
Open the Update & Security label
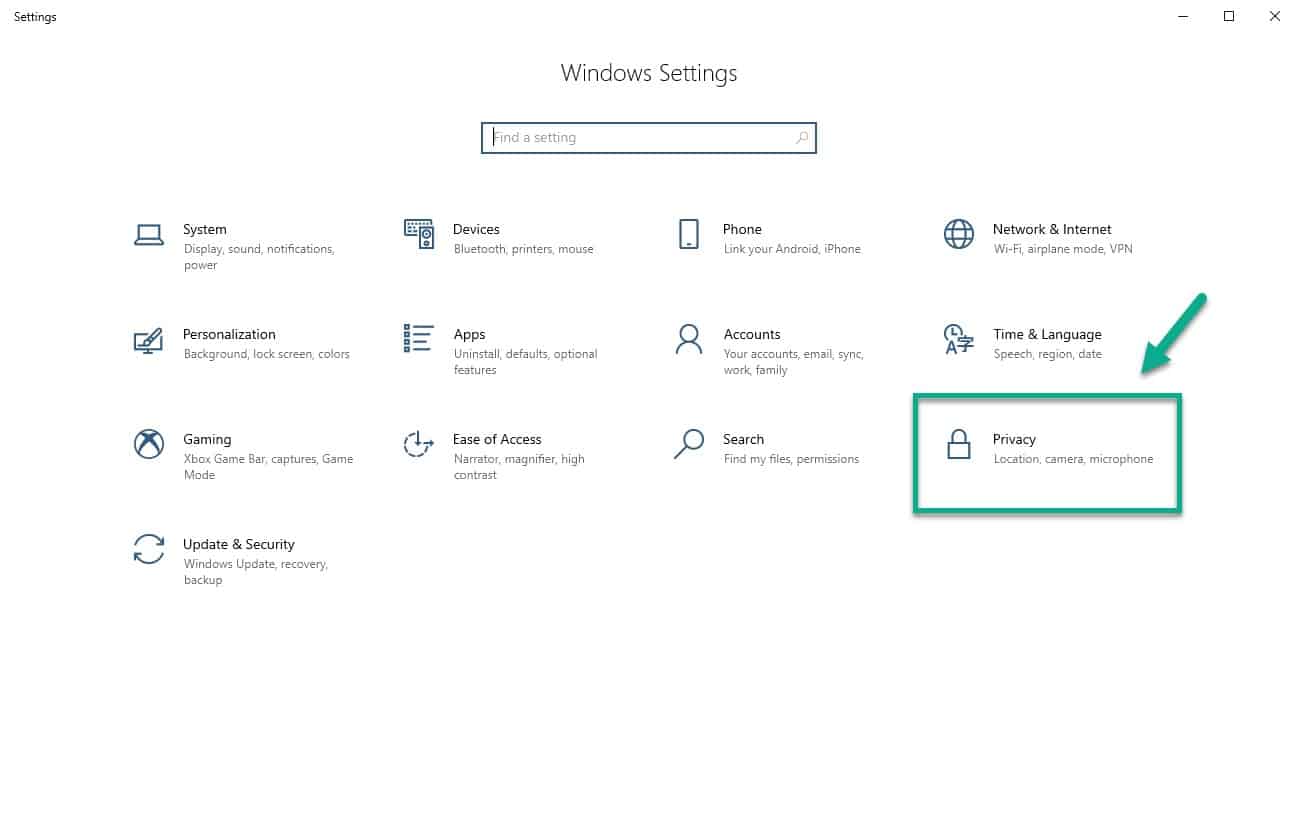pyautogui.click(x=239, y=544)
